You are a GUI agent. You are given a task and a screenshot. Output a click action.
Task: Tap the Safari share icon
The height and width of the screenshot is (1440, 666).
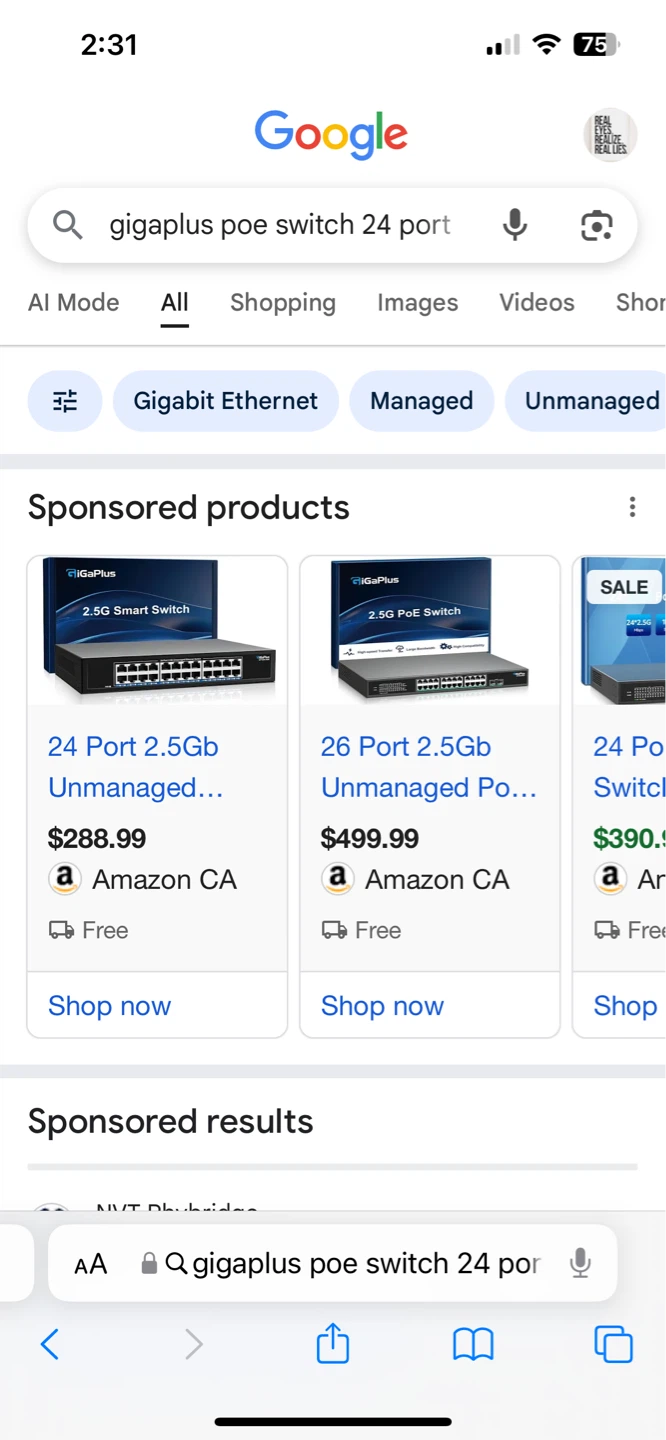[333, 1344]
